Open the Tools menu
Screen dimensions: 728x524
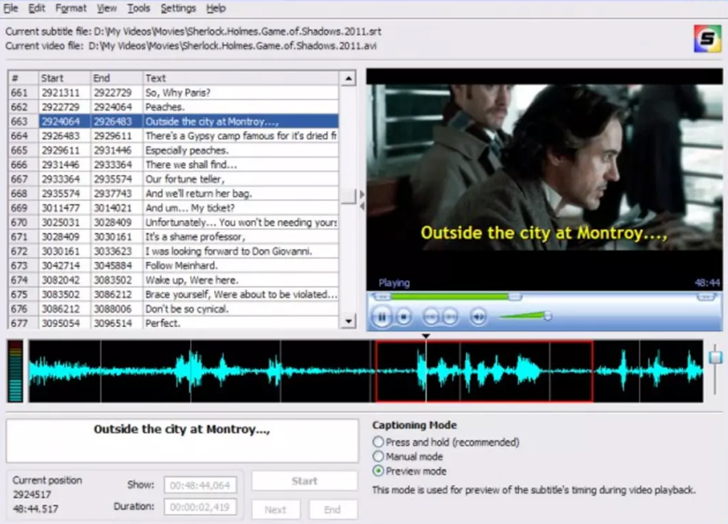tap(138, 8)
